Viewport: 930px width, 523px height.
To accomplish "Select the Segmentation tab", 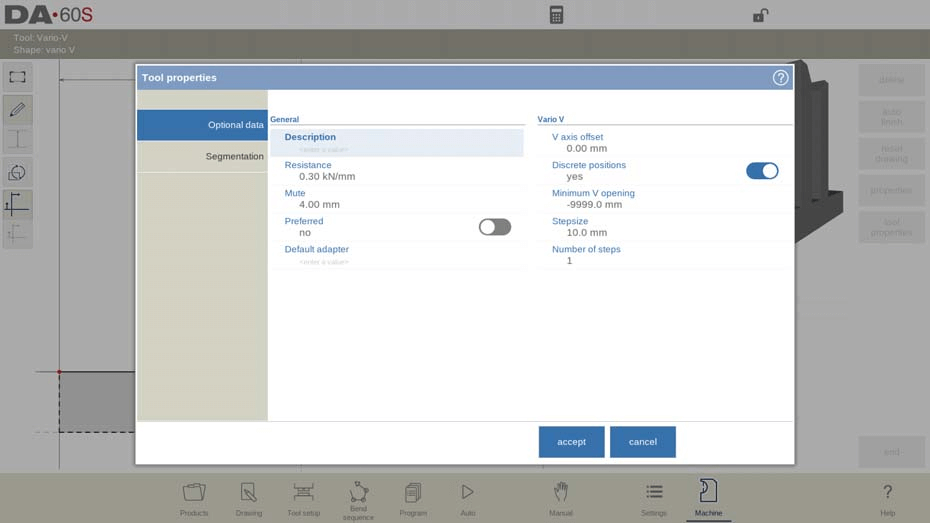I will pos(202,157).
